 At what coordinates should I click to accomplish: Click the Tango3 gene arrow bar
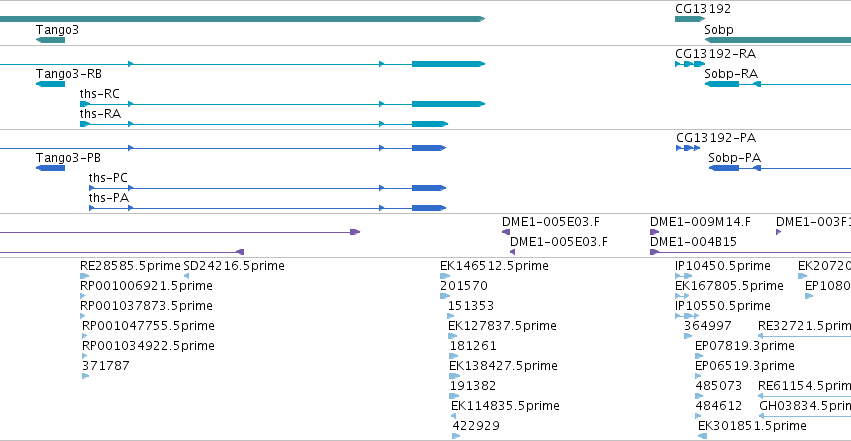click(50, 40)
